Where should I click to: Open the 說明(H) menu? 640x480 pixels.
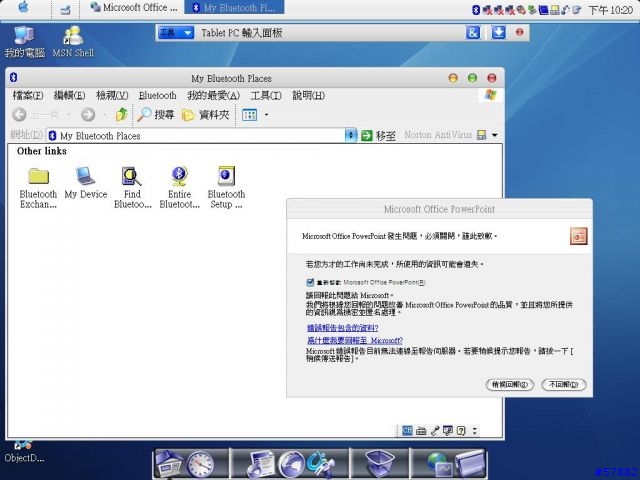(x=309, y=96)
